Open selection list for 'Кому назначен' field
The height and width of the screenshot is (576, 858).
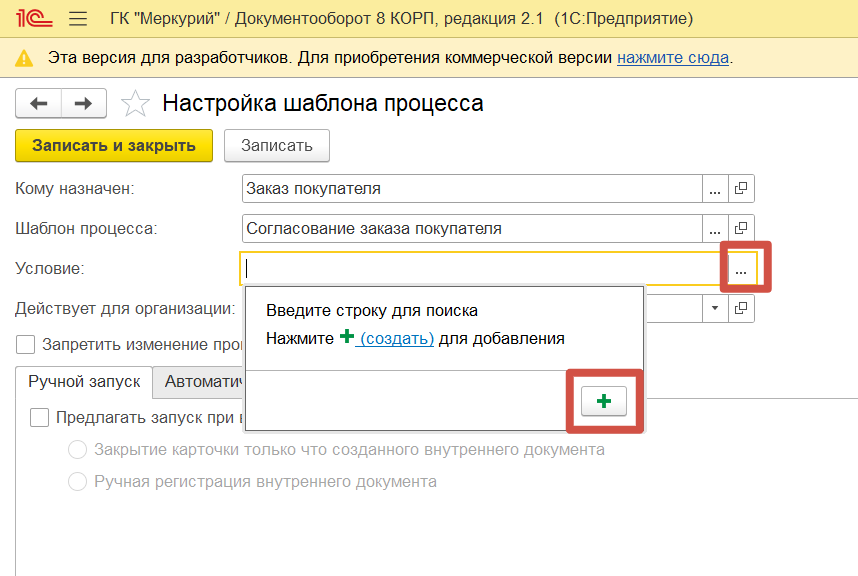coord(714,188)
